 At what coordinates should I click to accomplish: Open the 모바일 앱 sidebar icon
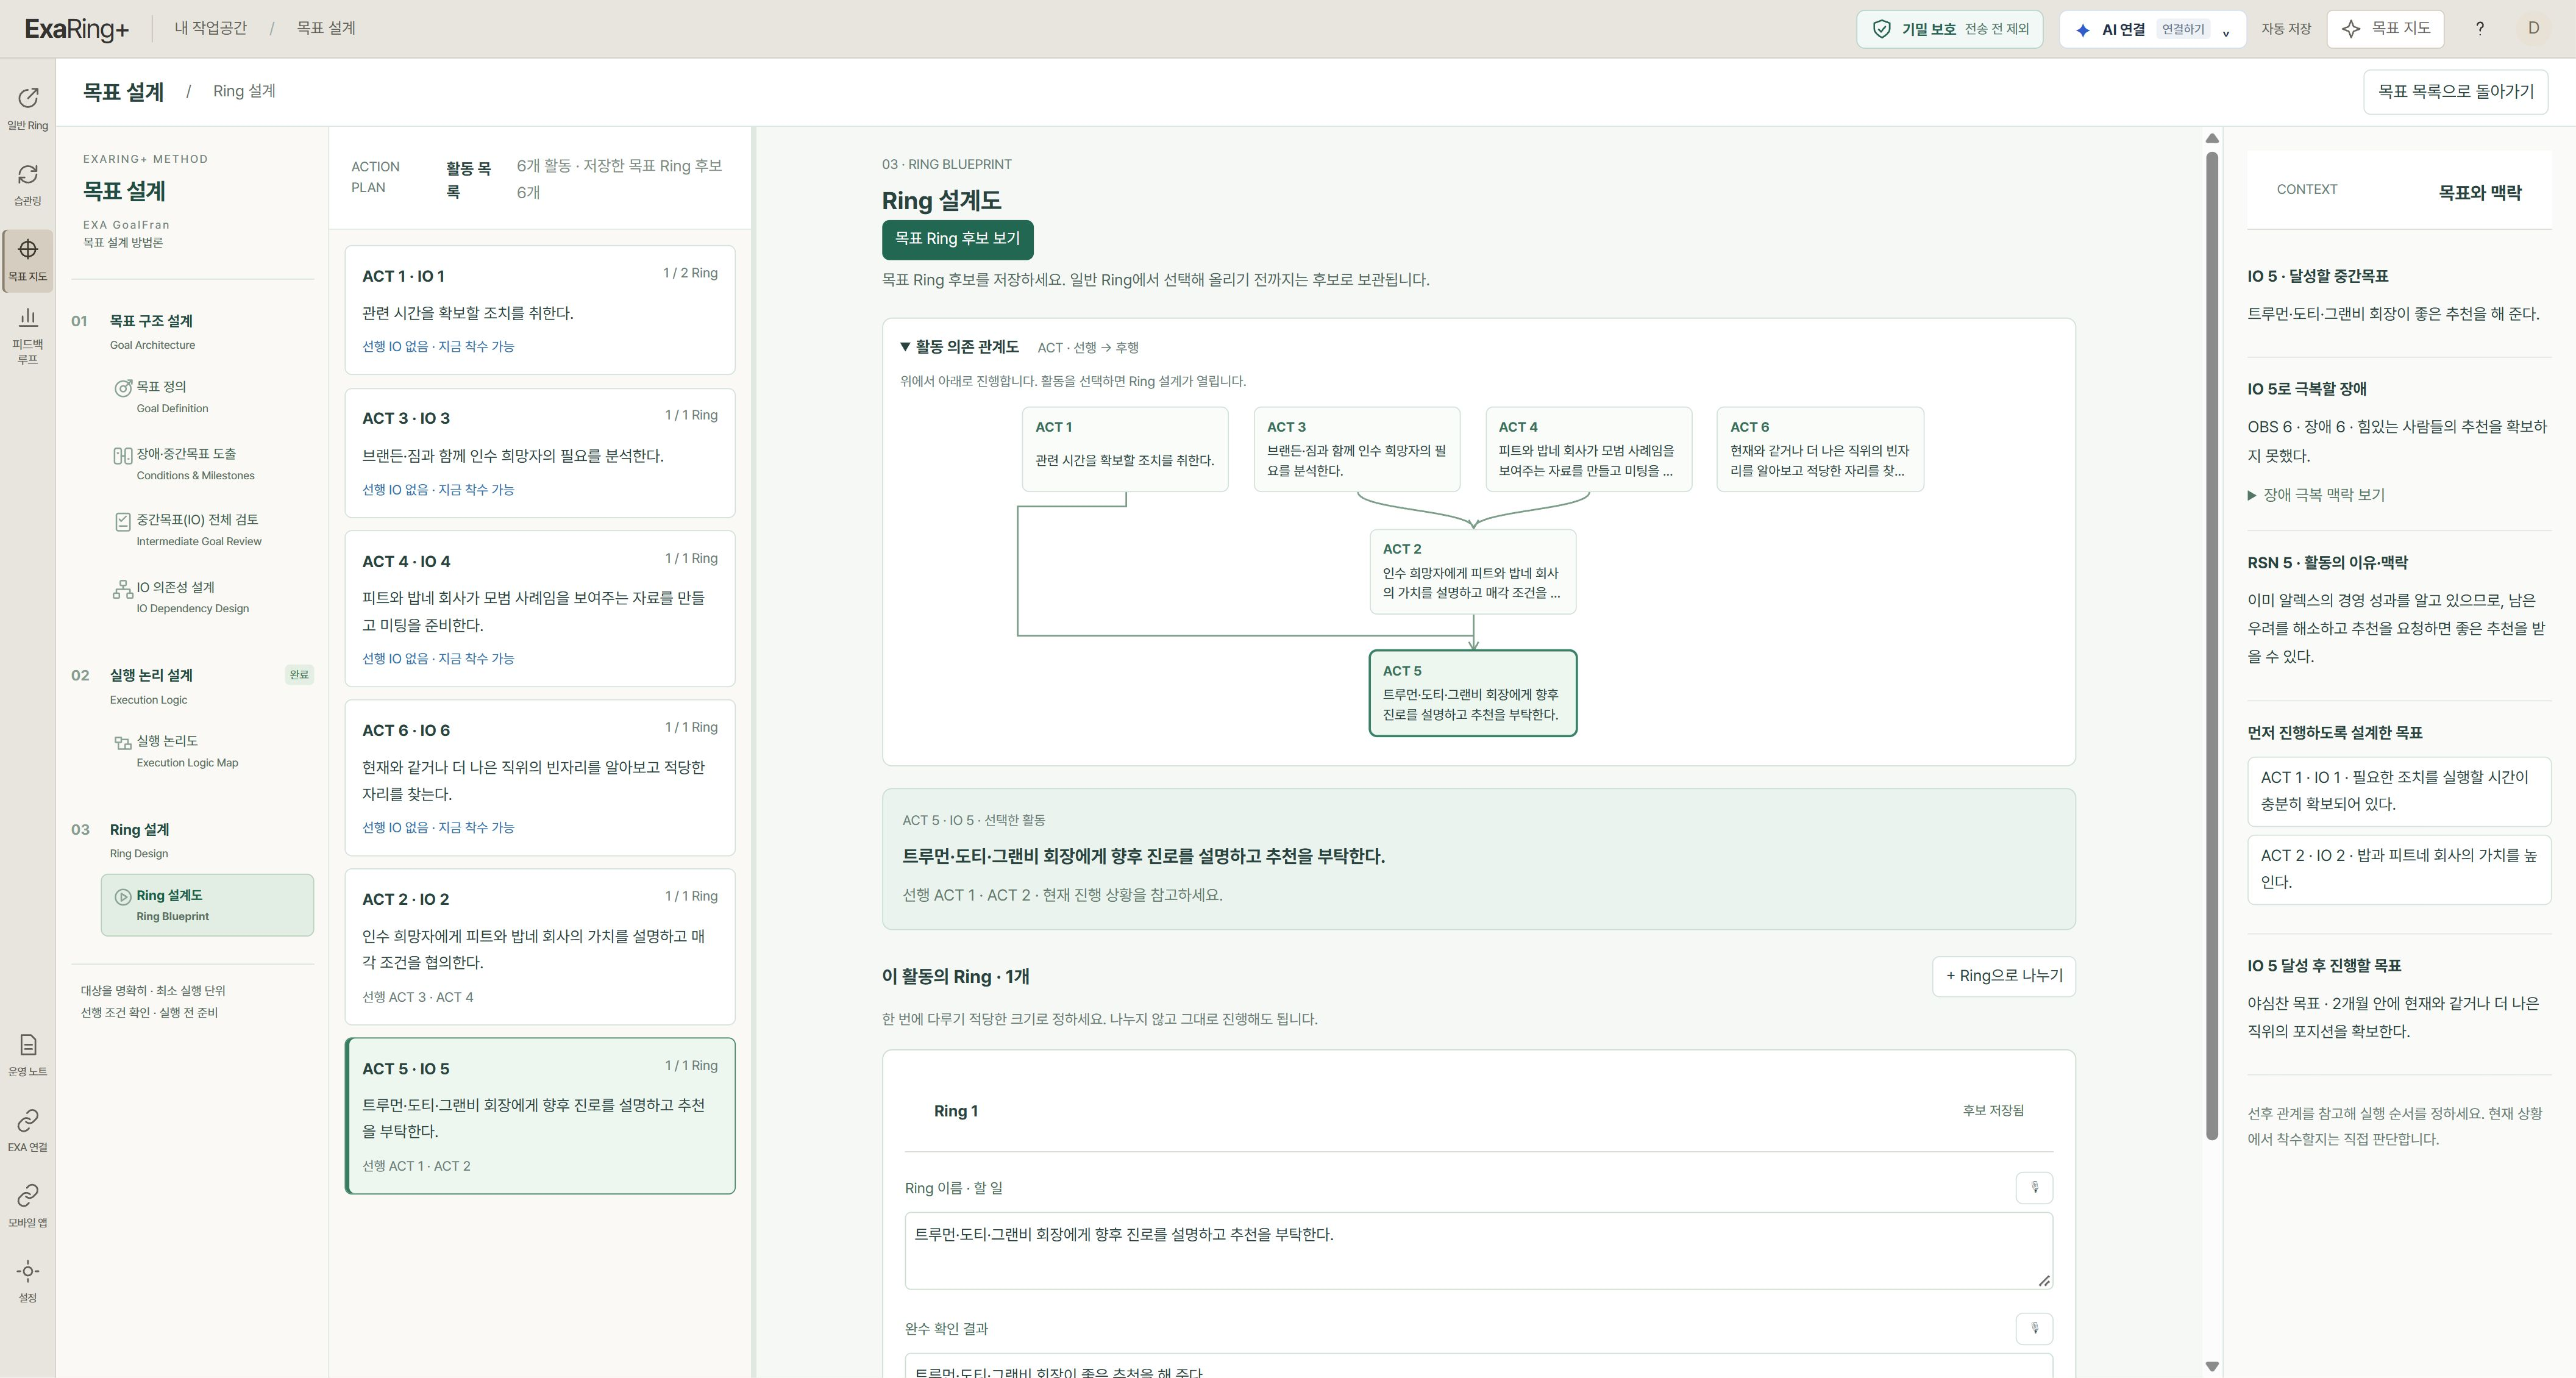point(28,1207)
